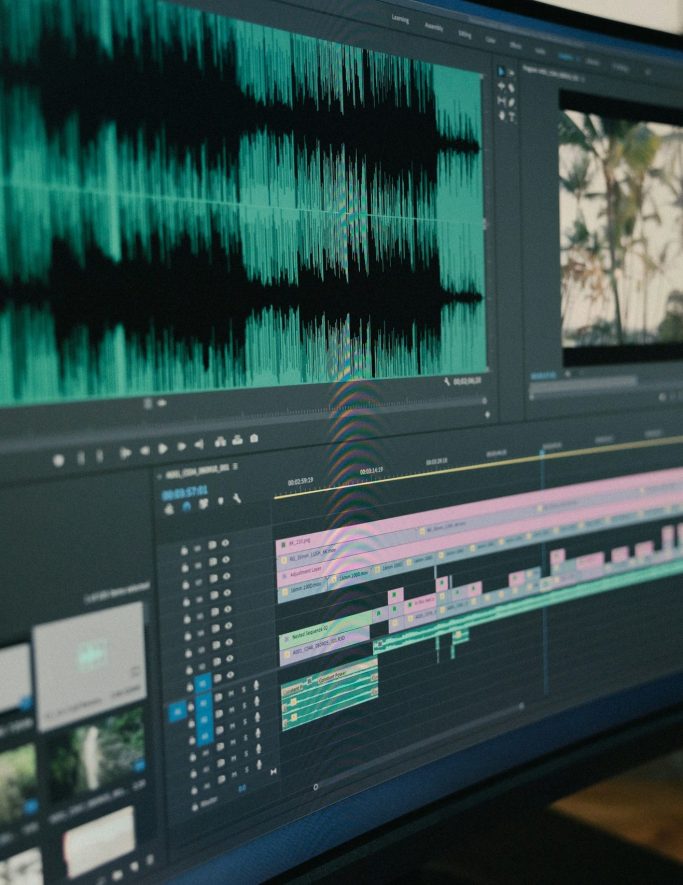Click the Source monitor timecode next to wrench
683x885 pixels.
(468, 382)
